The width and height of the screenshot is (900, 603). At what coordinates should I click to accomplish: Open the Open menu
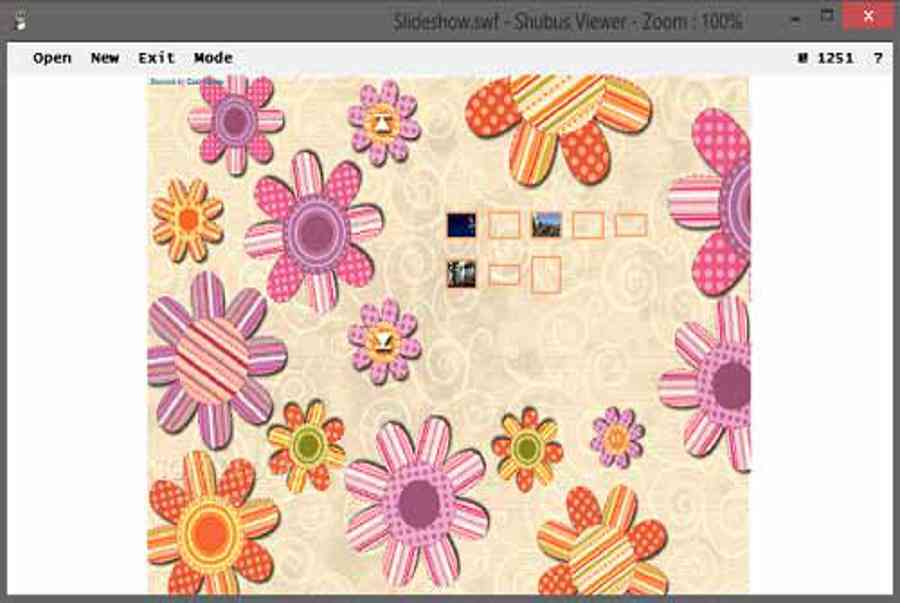pos(52,58)
